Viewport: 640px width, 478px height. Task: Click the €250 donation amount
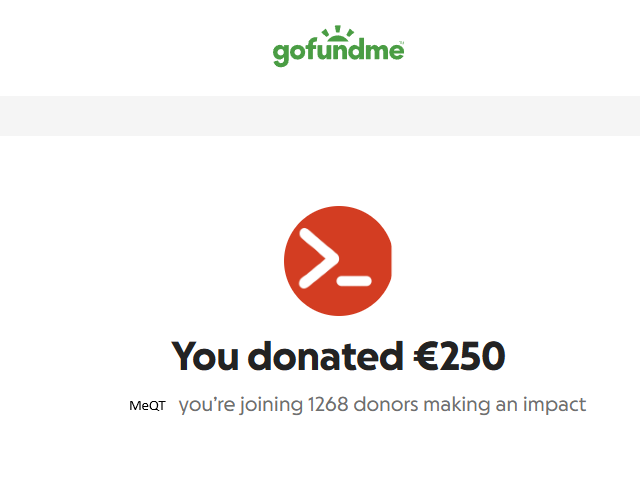click(460, 356)
